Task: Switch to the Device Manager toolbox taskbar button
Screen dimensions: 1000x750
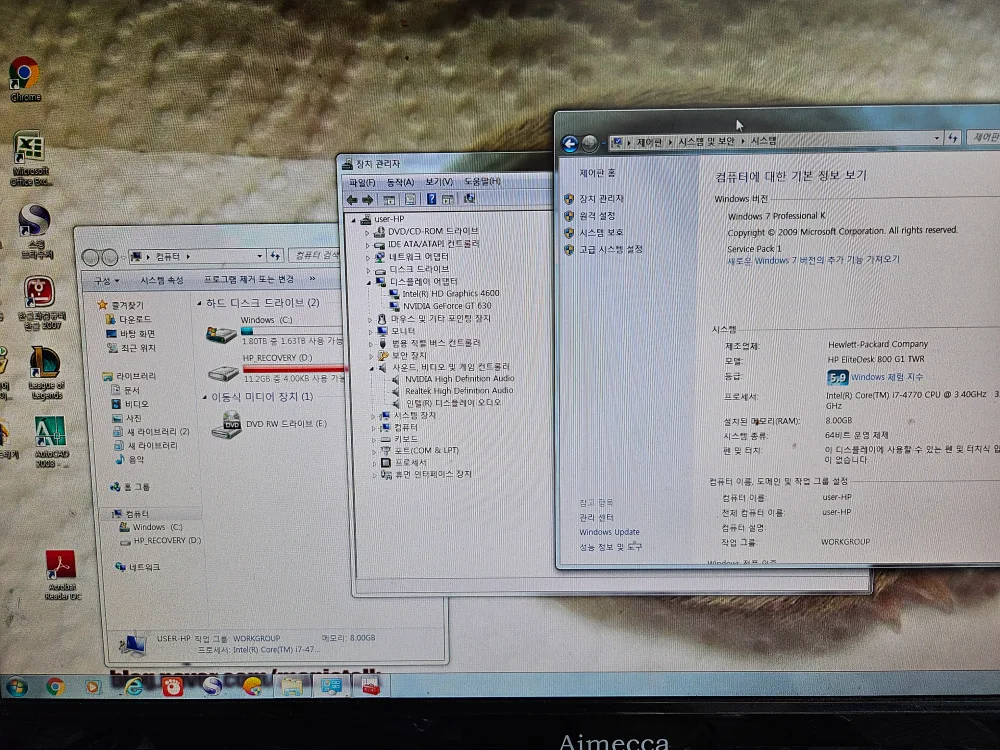Action: 371,685
